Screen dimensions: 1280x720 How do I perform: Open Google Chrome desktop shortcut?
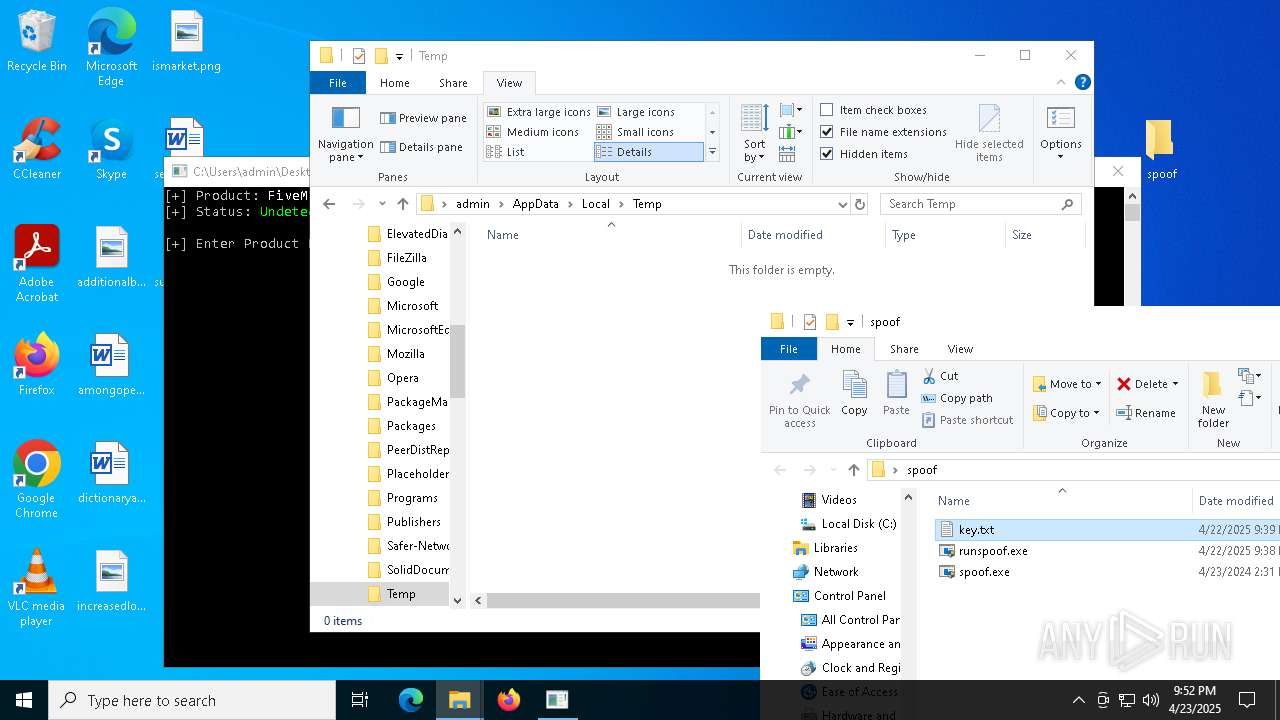tap(37, 480)
